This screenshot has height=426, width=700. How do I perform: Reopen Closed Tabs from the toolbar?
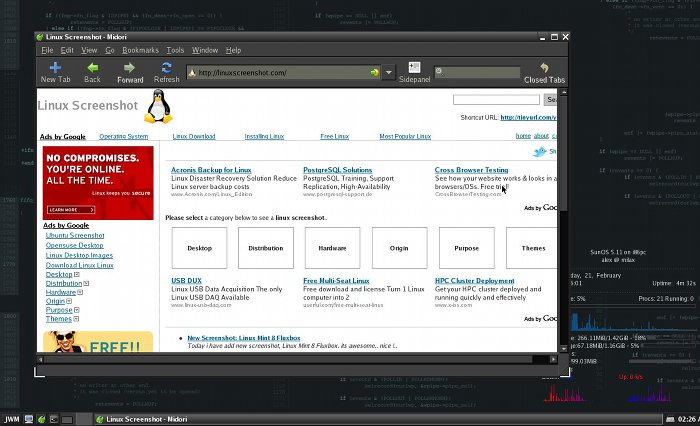coord(544,73)
